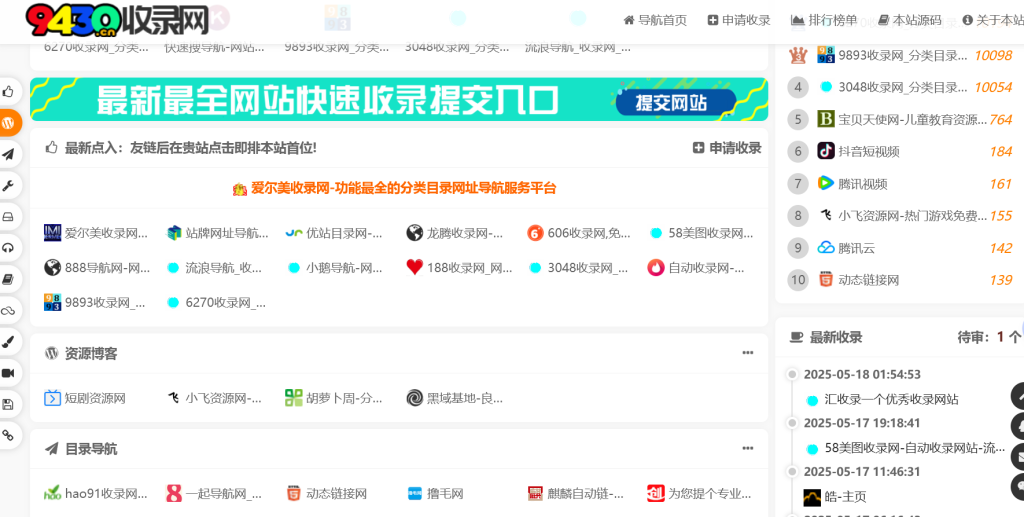The height and width of the screenshot is (517, 1024).
Task: Select the chain link sidebar icon
Action: click(8, 435)
